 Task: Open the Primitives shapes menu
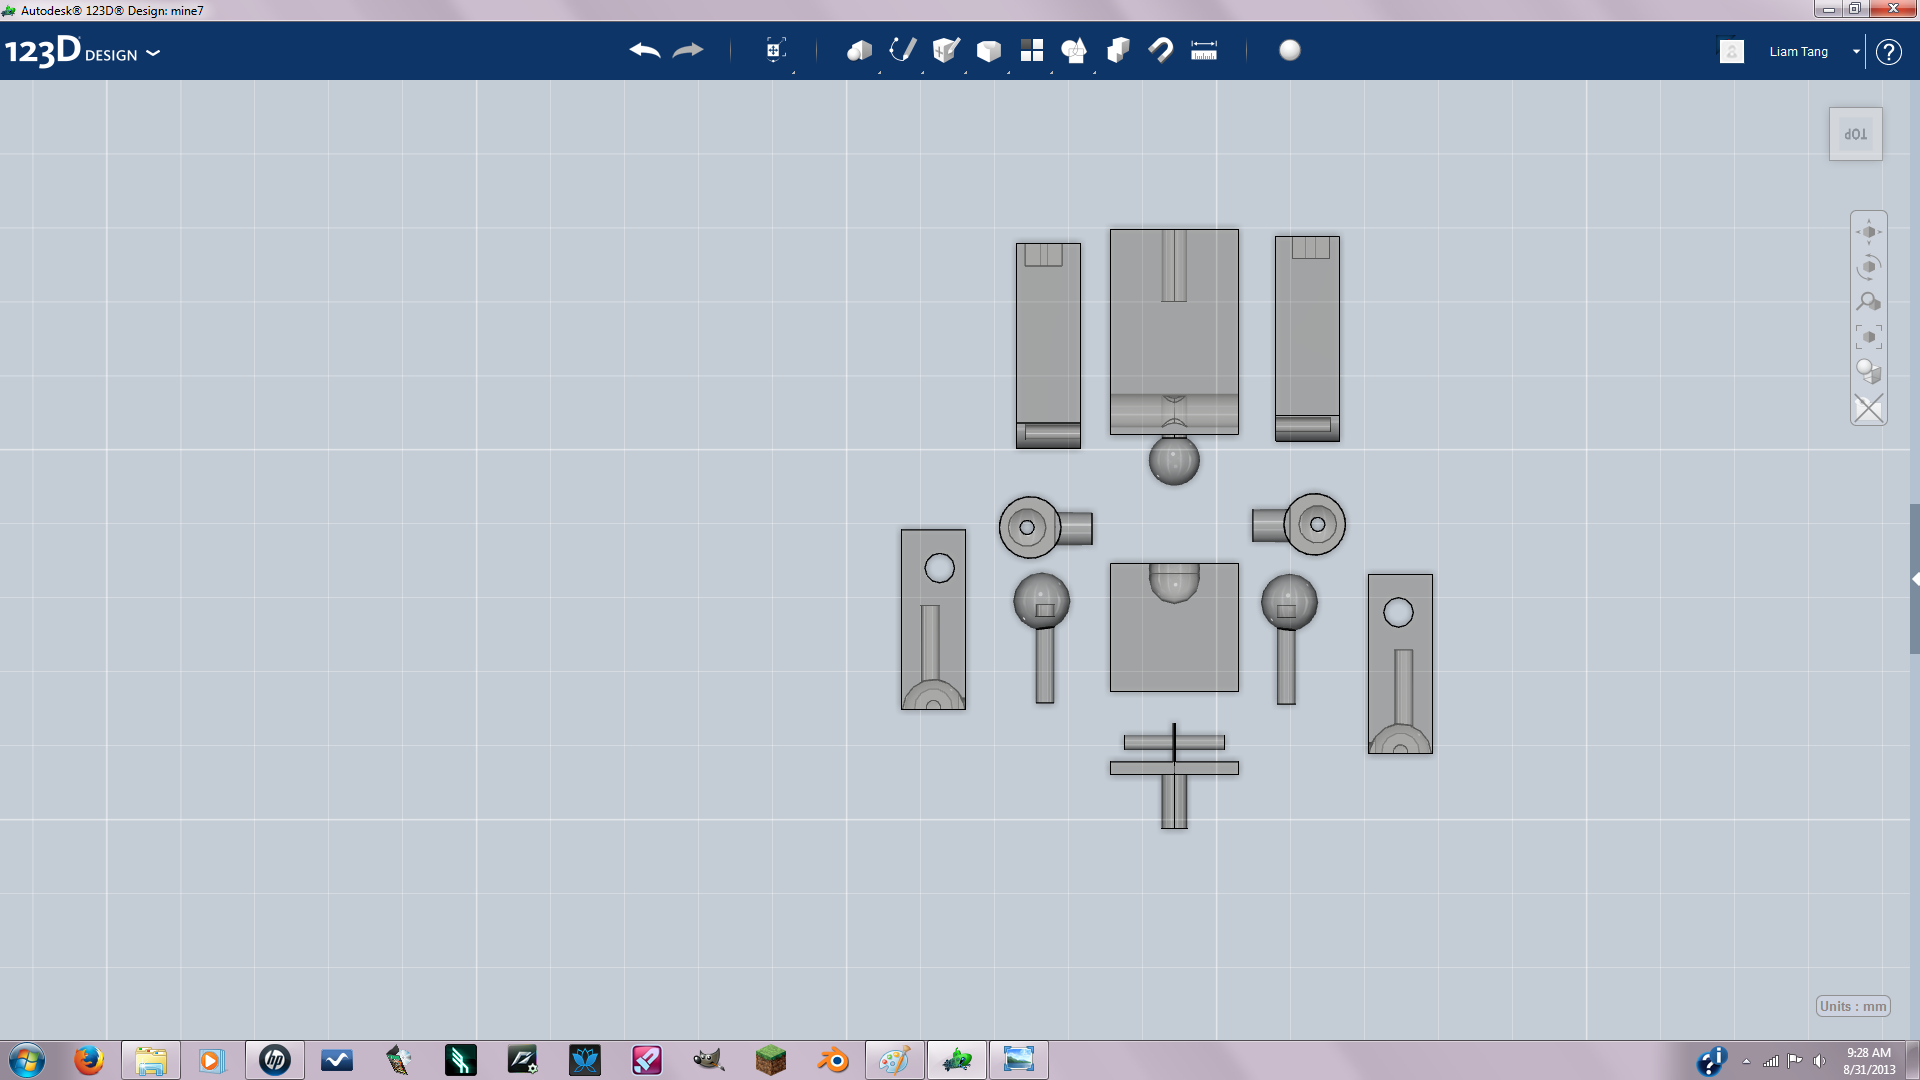click(x=859, y=50)
